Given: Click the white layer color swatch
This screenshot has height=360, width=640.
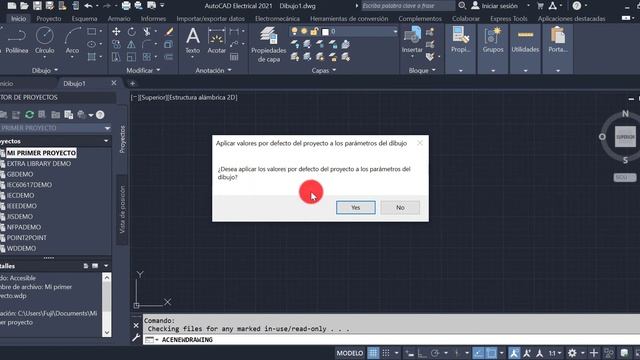Looking at the screenshot, I should (325, 31).
